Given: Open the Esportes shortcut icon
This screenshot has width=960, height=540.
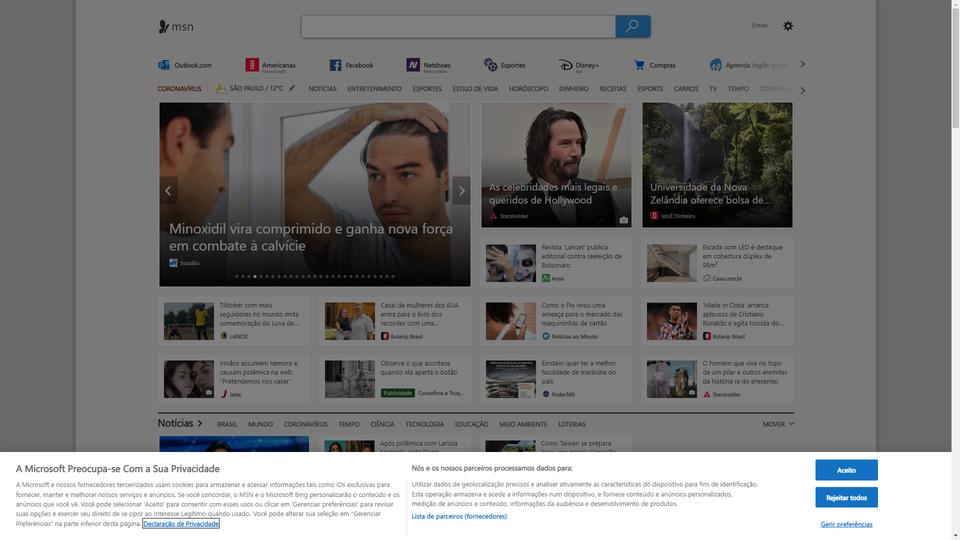Looking at the screenshot, I should [x=490, y=65].
